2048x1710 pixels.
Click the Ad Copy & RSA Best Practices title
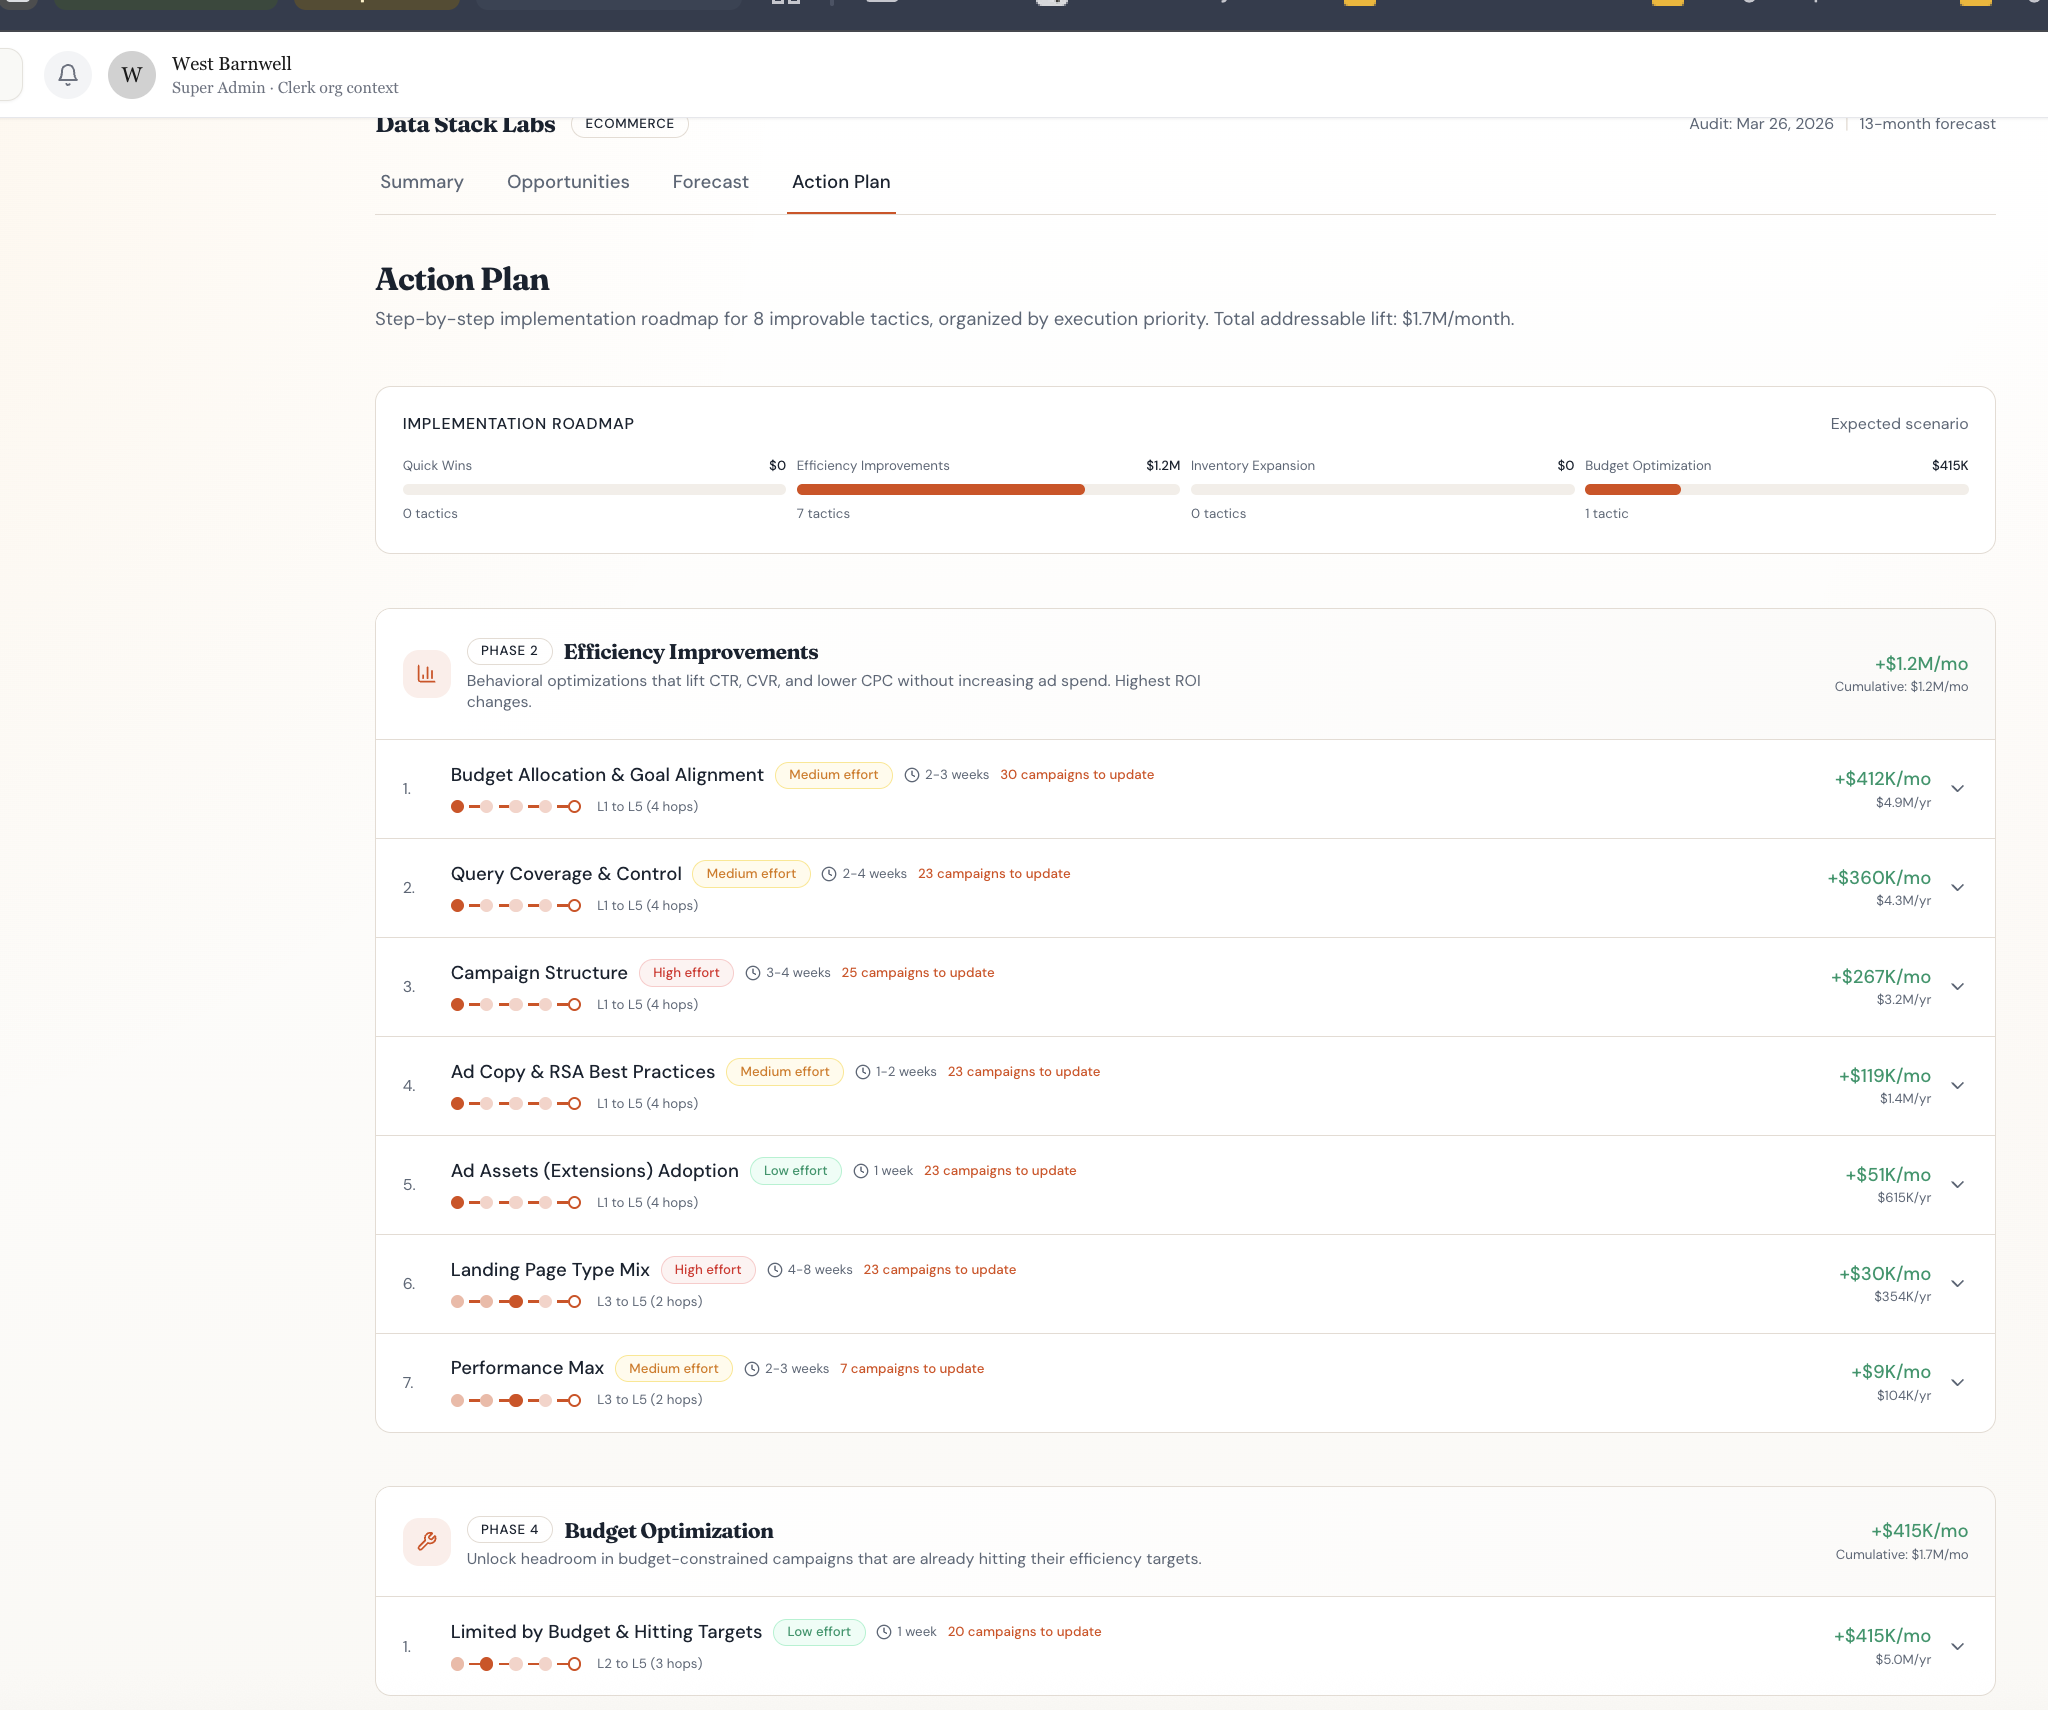583,1072
